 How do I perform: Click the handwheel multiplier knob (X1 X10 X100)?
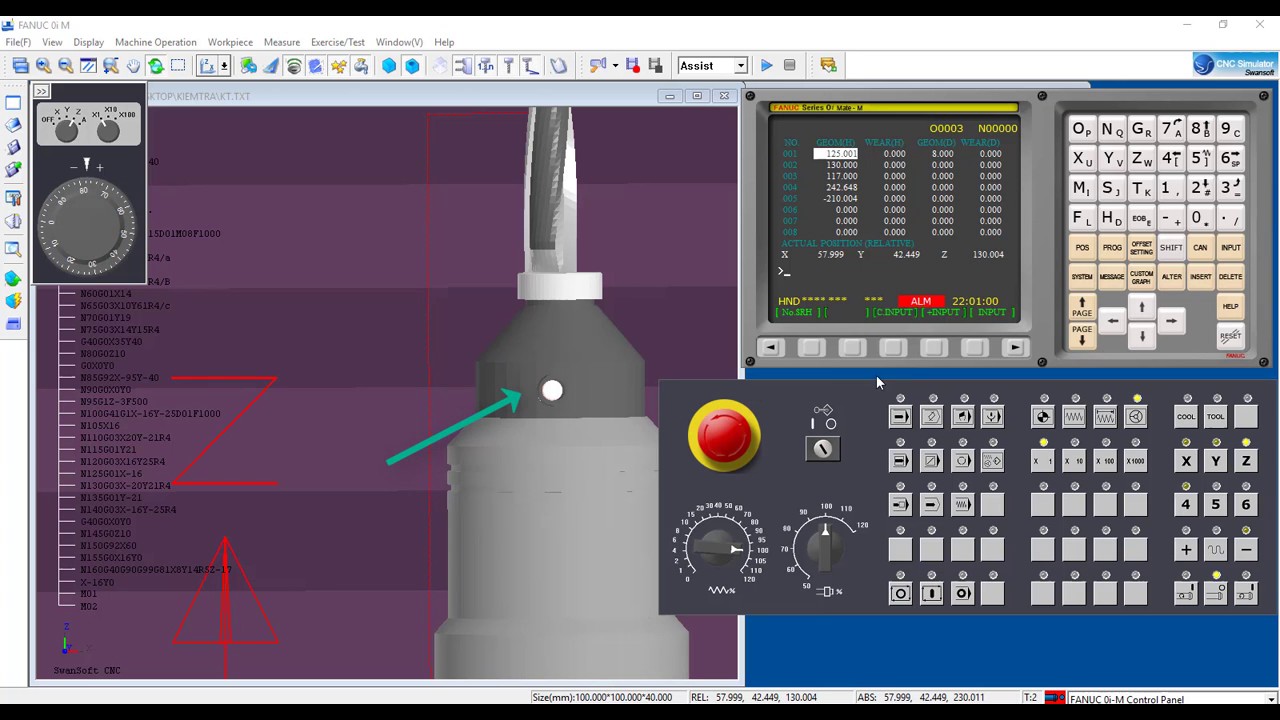pyautogui.click(x=109, y=129)
